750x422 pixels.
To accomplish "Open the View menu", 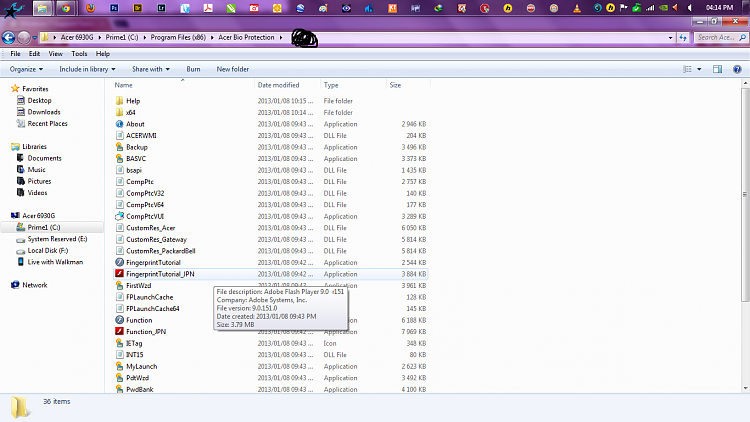I will tap(55, 54).
